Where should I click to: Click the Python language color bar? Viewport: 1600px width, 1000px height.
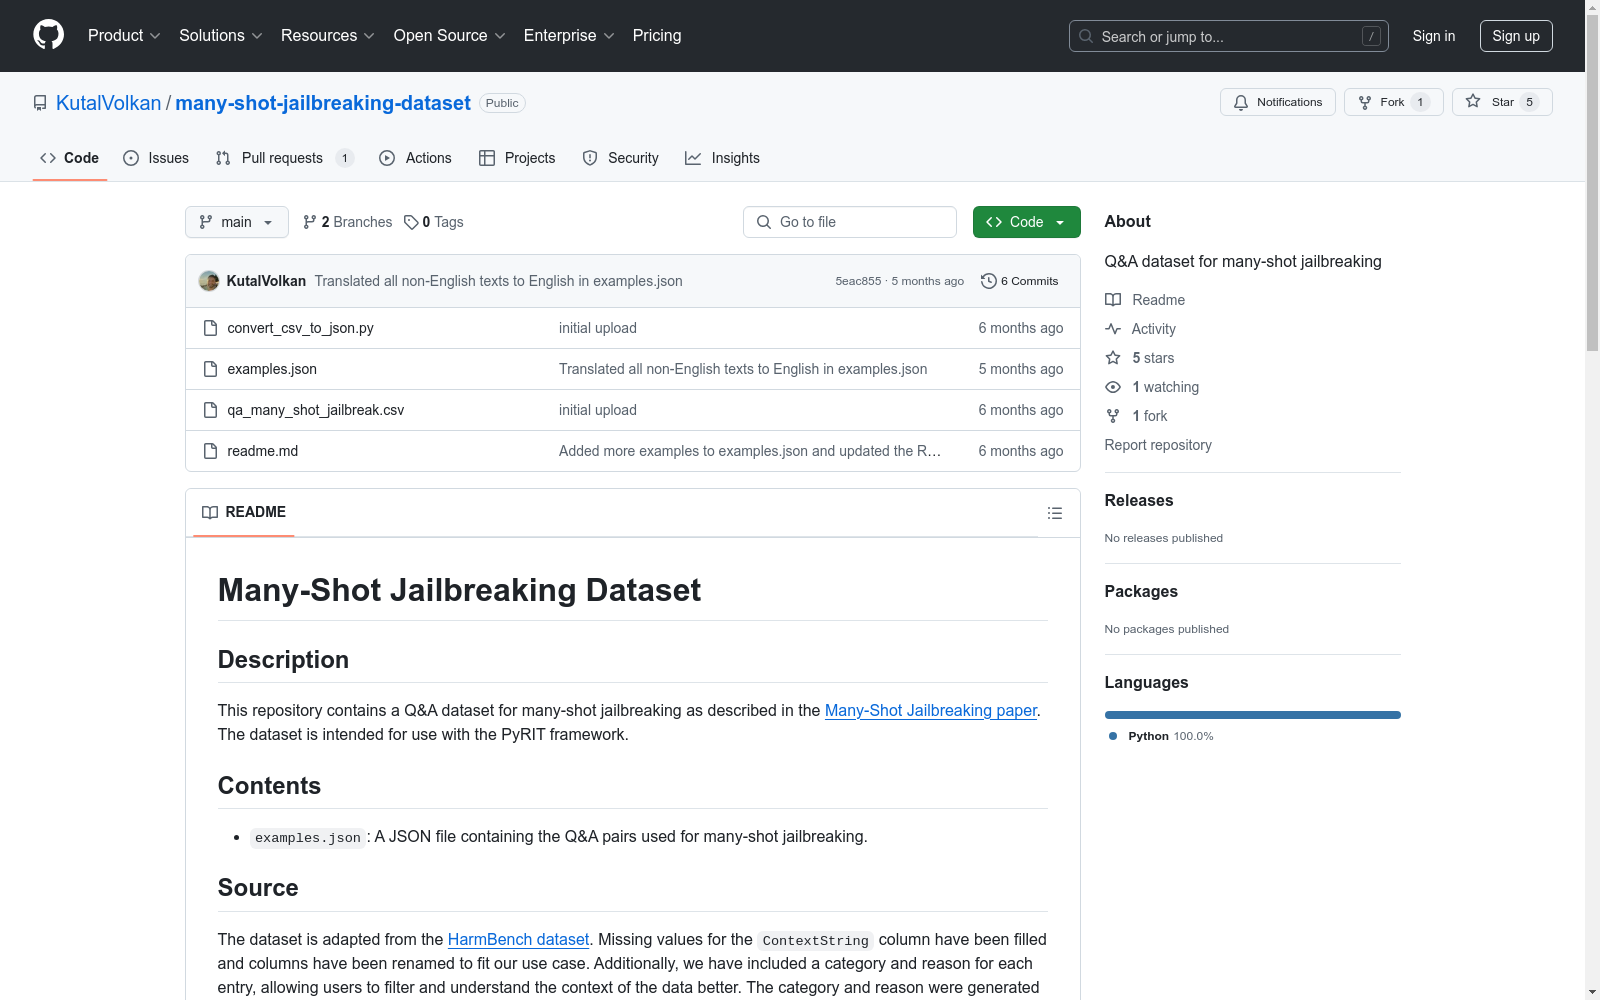[x=1252, y=714]
